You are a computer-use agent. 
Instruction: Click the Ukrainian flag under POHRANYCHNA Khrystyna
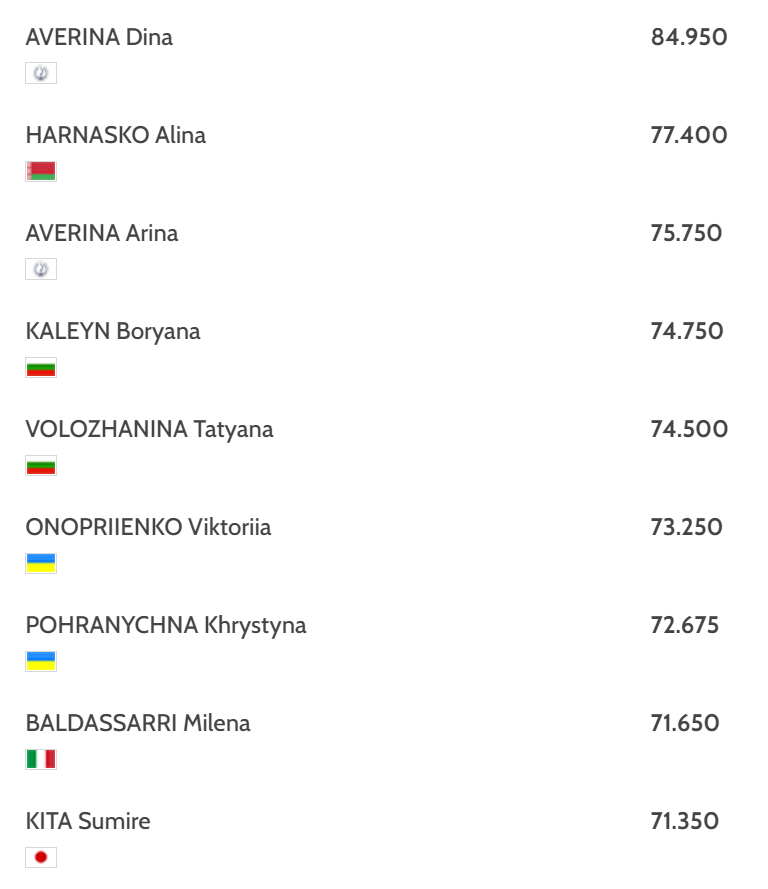tap(41, 661)
